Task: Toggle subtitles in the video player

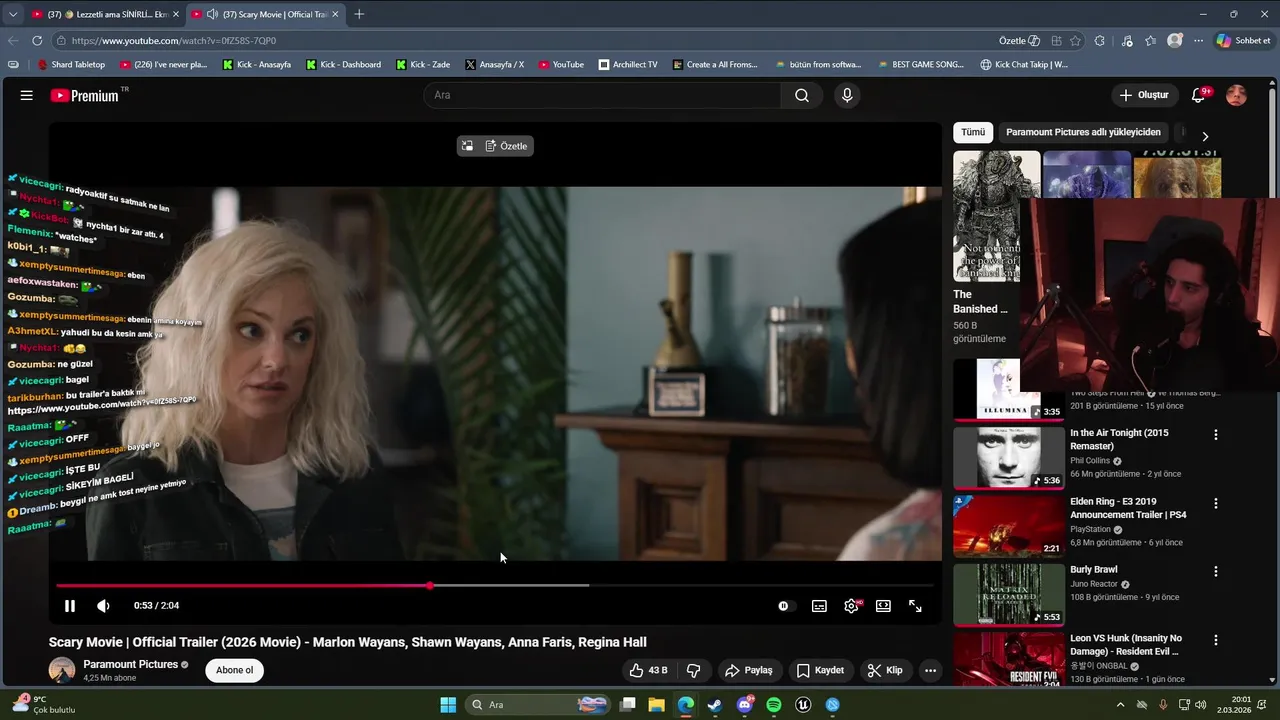Action: point(819,606)
